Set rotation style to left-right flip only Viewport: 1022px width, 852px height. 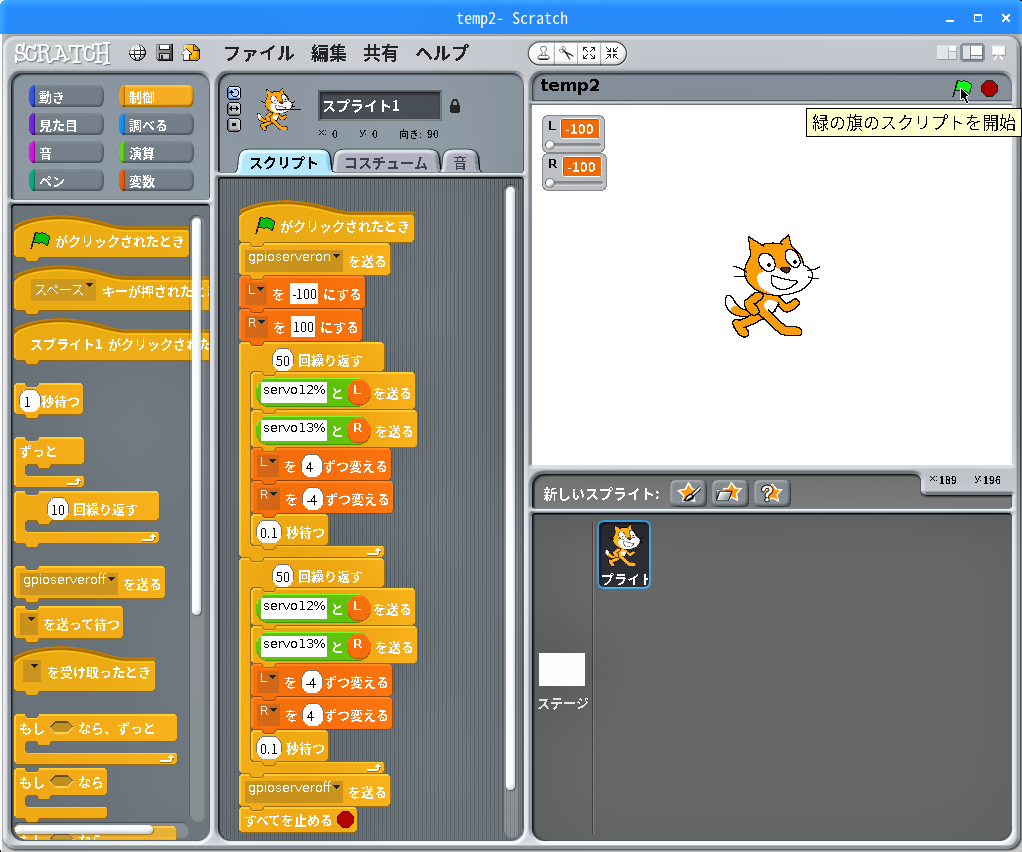[x=234, y=109]
